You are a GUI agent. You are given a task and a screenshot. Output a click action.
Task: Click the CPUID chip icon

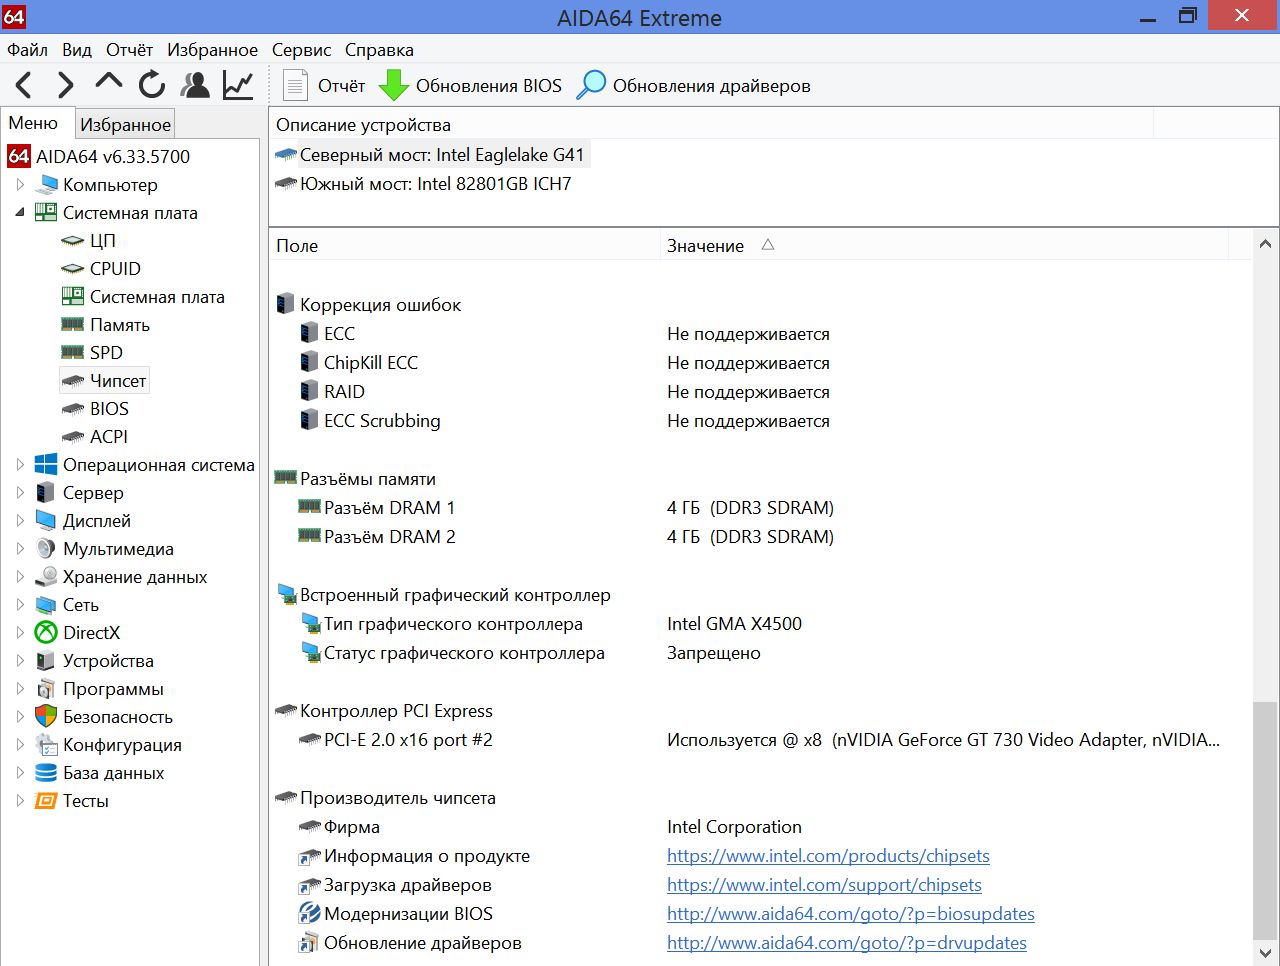(73, 269)
